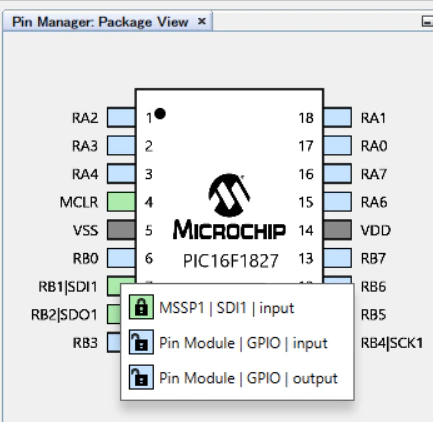Screen dimensions: 433x422
Task: Click the PIC16F1827 device name
Action: pyautogui.click(x=231, y=261)
